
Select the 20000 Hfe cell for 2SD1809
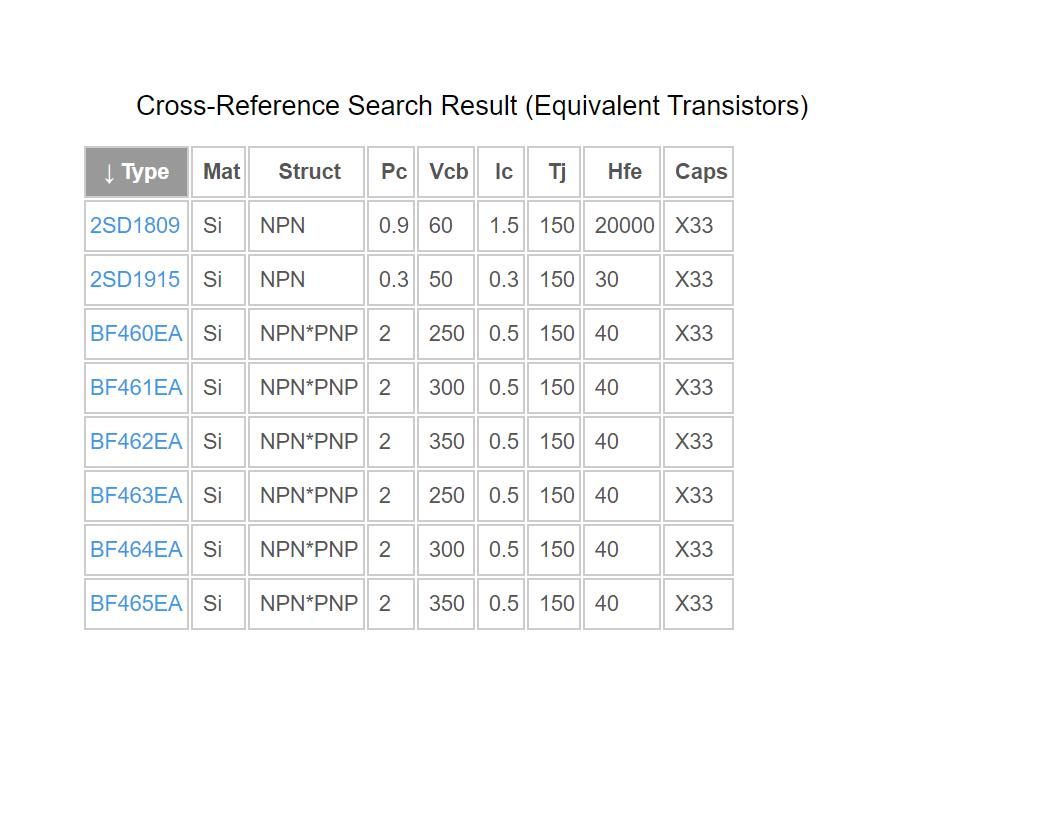(x=622, y=225)
